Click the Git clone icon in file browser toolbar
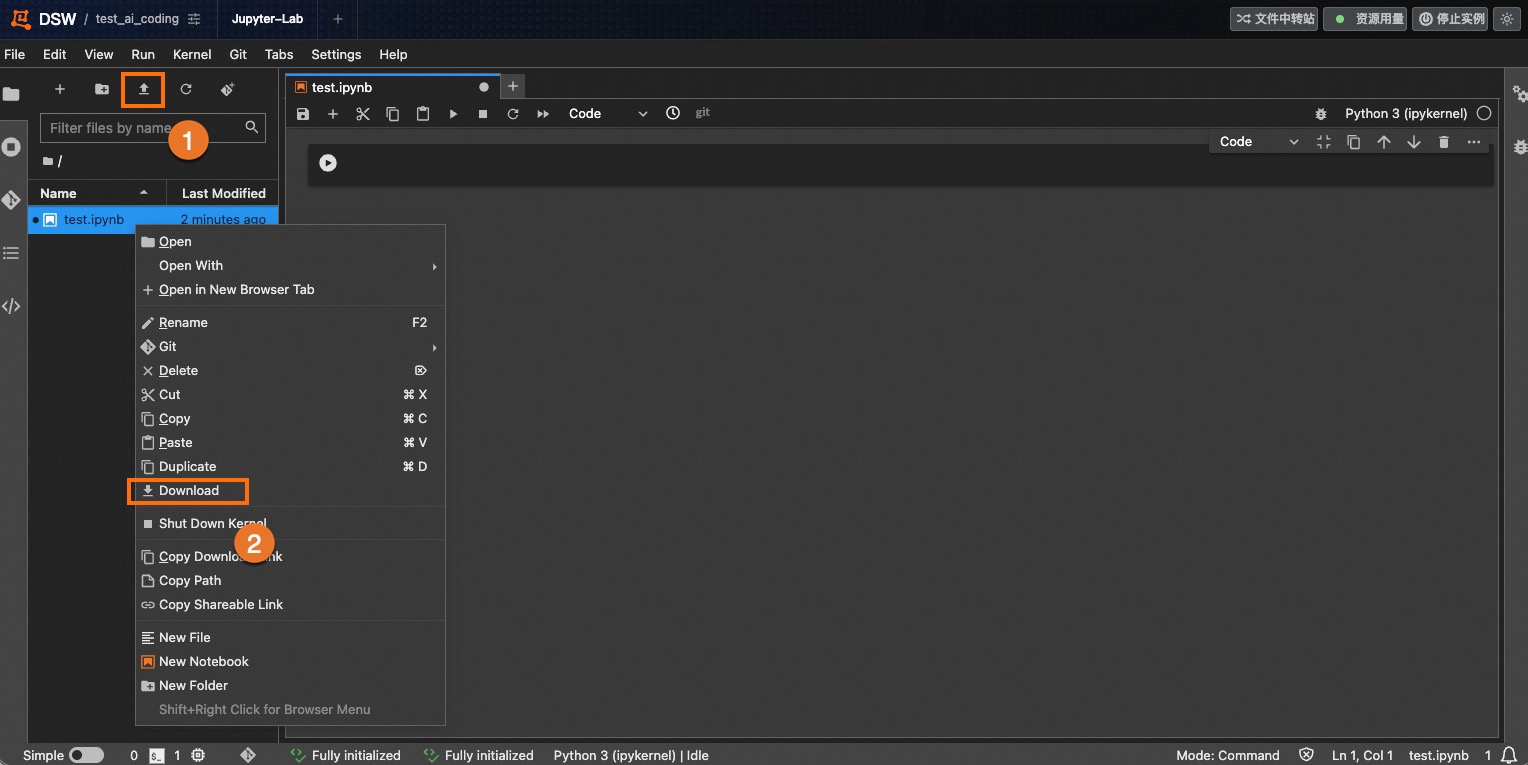Screen dimensions: 1528x765 228,89
